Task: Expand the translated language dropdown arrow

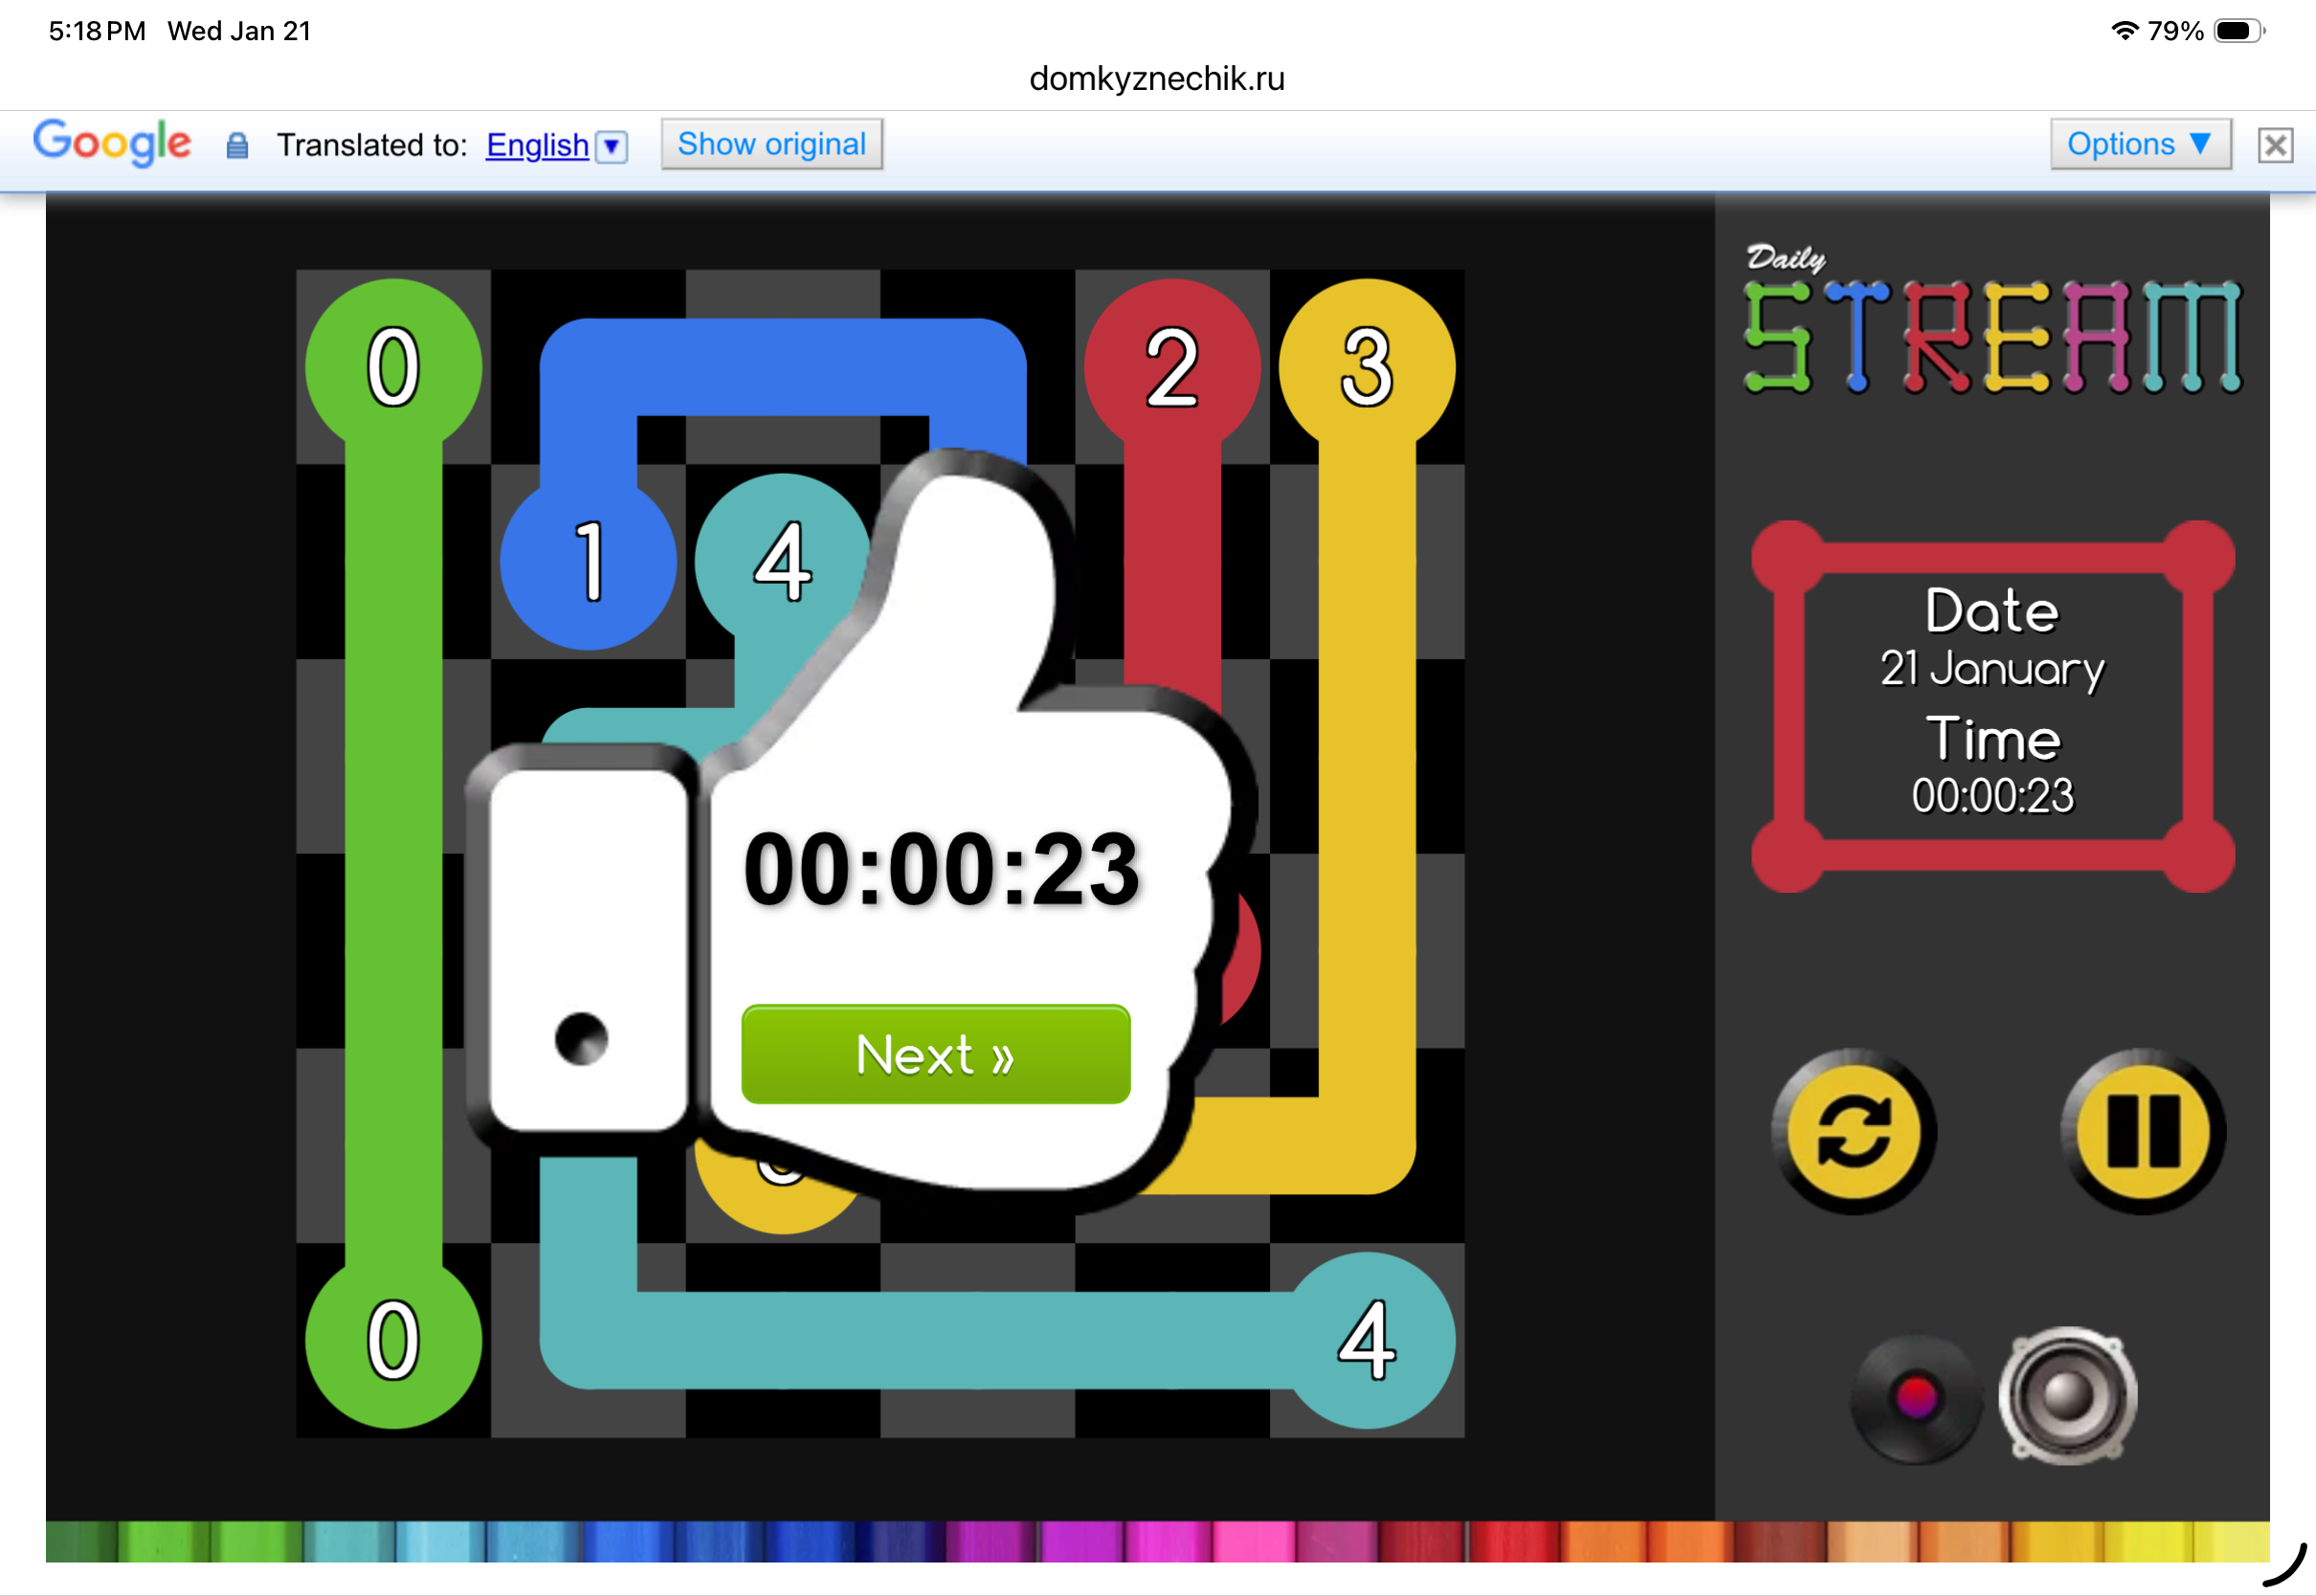Action: 611,147
